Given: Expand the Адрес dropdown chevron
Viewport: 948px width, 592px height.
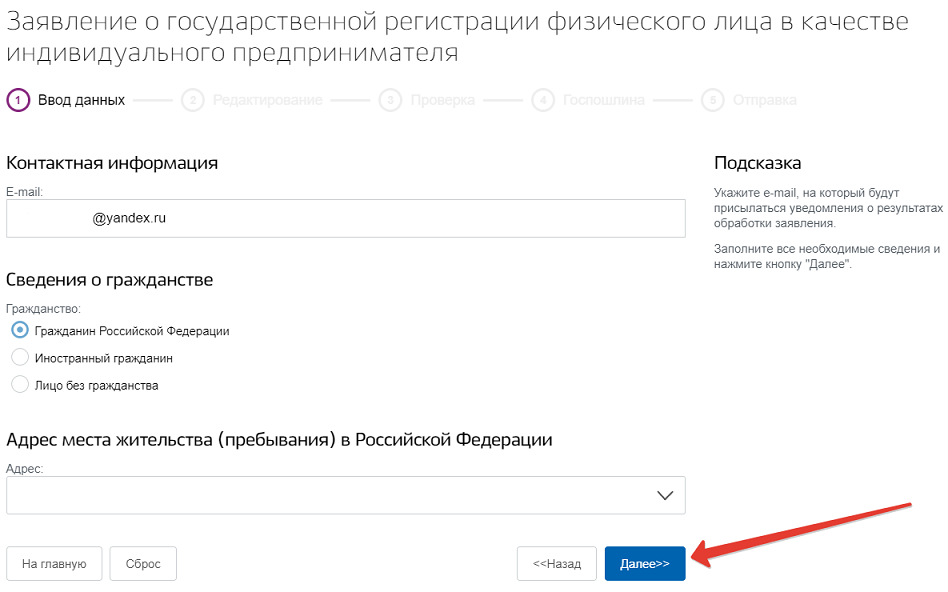Looking at the screenshot, I should [x=665, y=495].
